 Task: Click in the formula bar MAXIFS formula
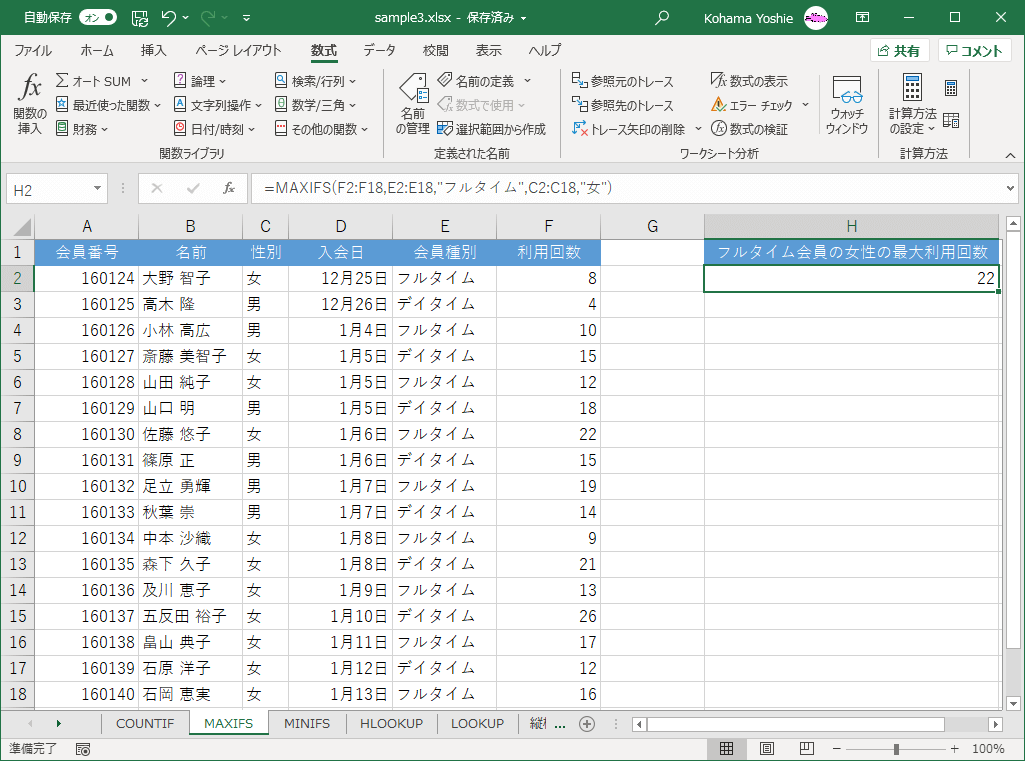click(438, 188)
